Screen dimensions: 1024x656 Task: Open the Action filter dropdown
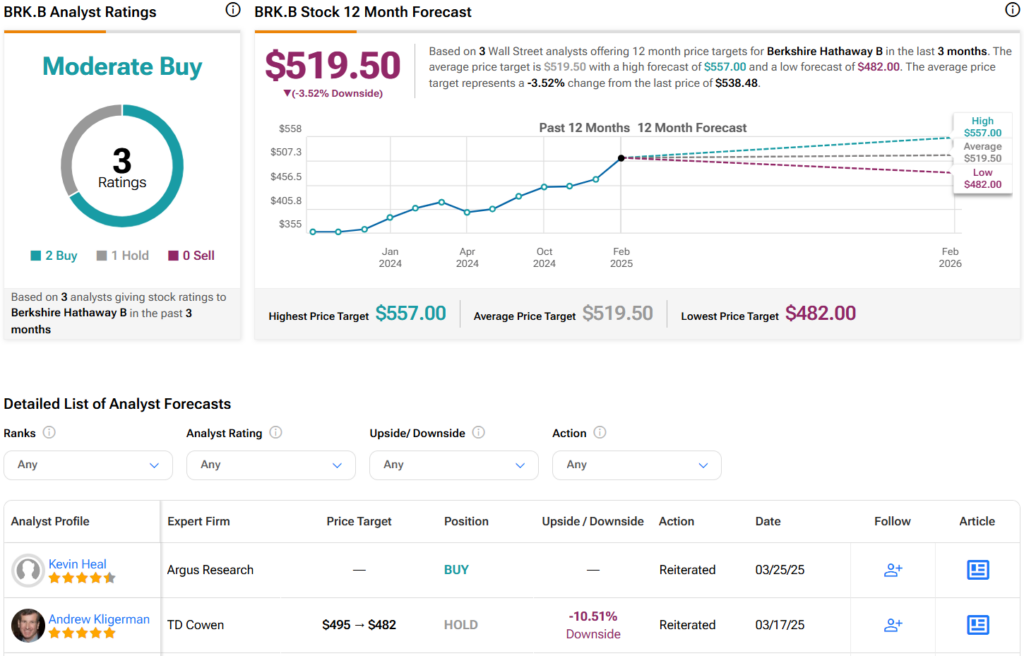pyautogui.click(x=637, y=465)
